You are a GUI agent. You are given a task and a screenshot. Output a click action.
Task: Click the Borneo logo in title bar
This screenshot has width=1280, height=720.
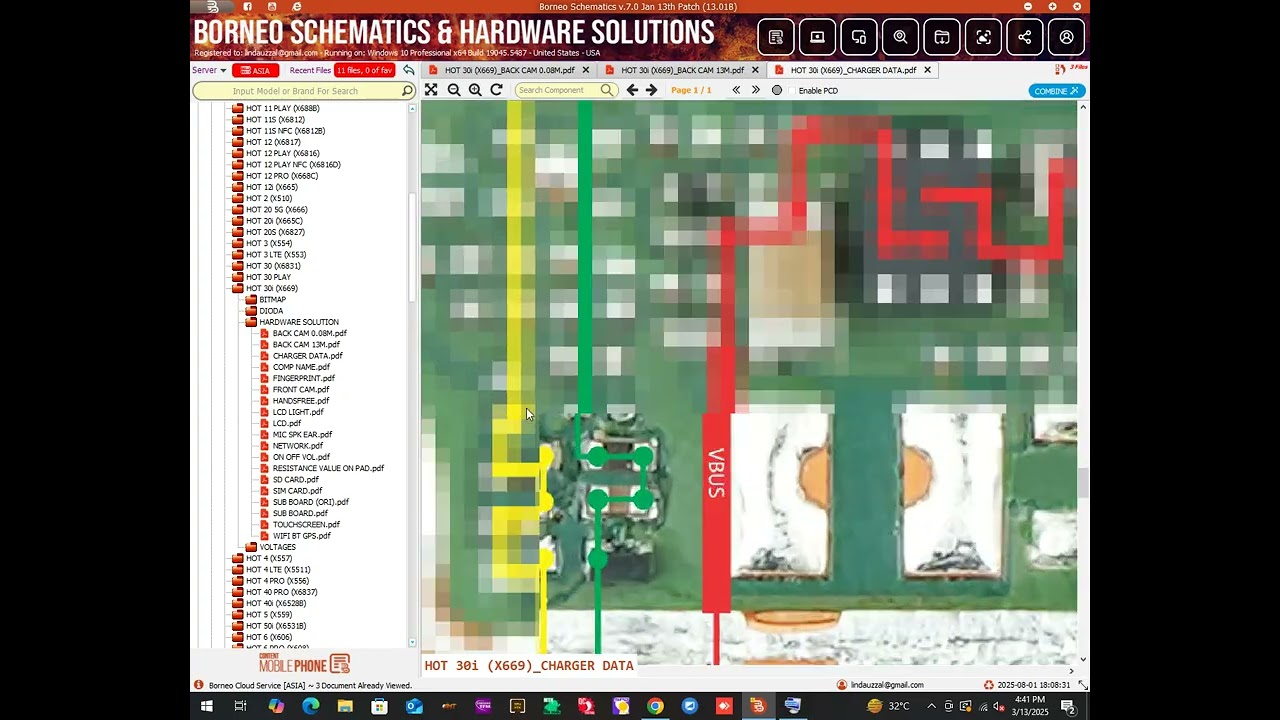point(212,6)
